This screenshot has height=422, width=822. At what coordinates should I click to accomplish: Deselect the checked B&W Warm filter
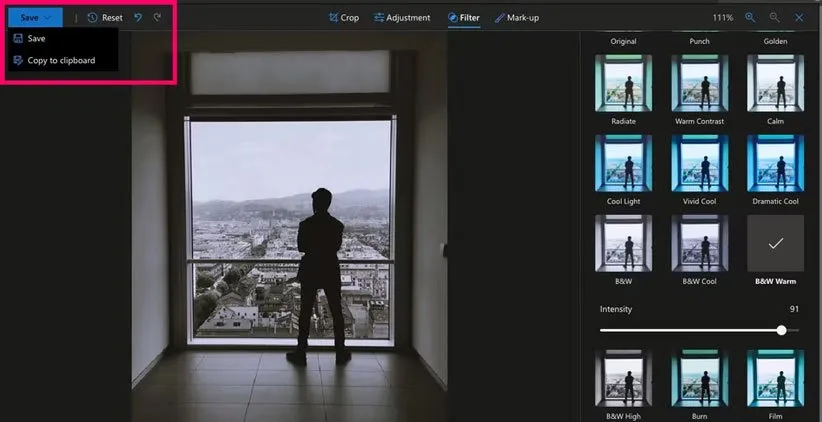(775, 243)
